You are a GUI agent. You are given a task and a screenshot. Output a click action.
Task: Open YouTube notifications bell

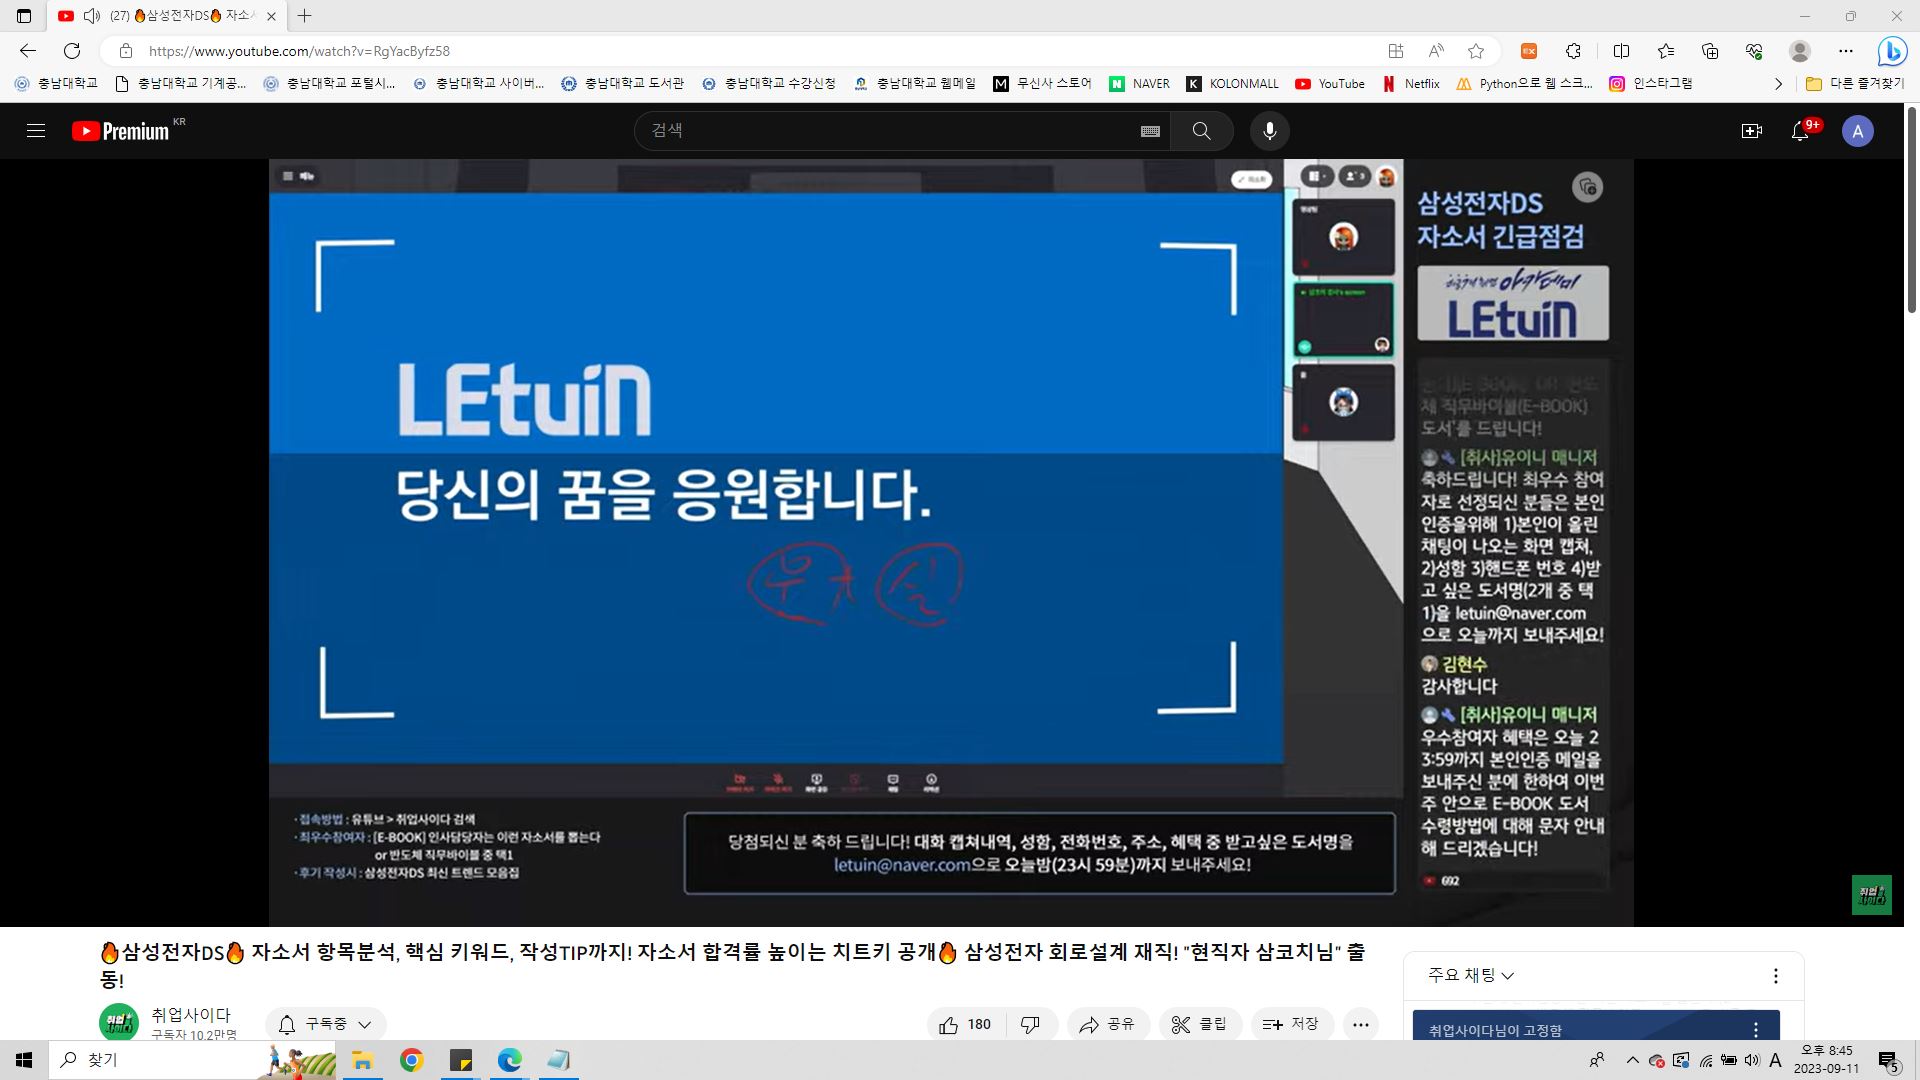click(1800, 131)
